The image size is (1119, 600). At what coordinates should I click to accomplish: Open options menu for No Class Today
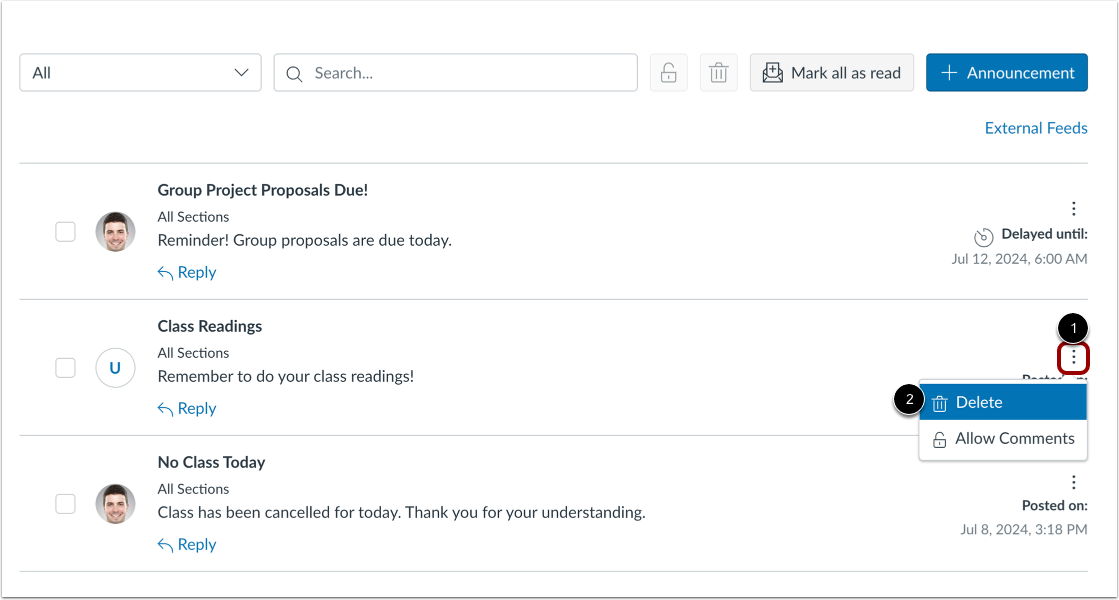pos(1073,482)
